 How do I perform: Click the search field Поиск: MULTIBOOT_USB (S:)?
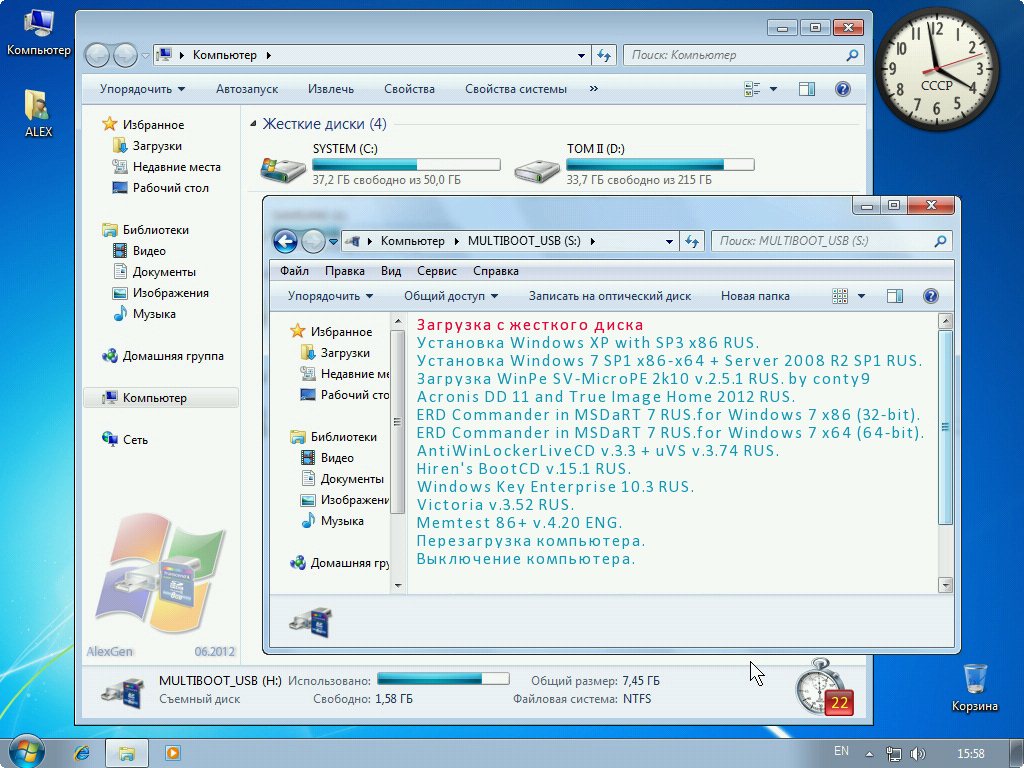(820, 241)
